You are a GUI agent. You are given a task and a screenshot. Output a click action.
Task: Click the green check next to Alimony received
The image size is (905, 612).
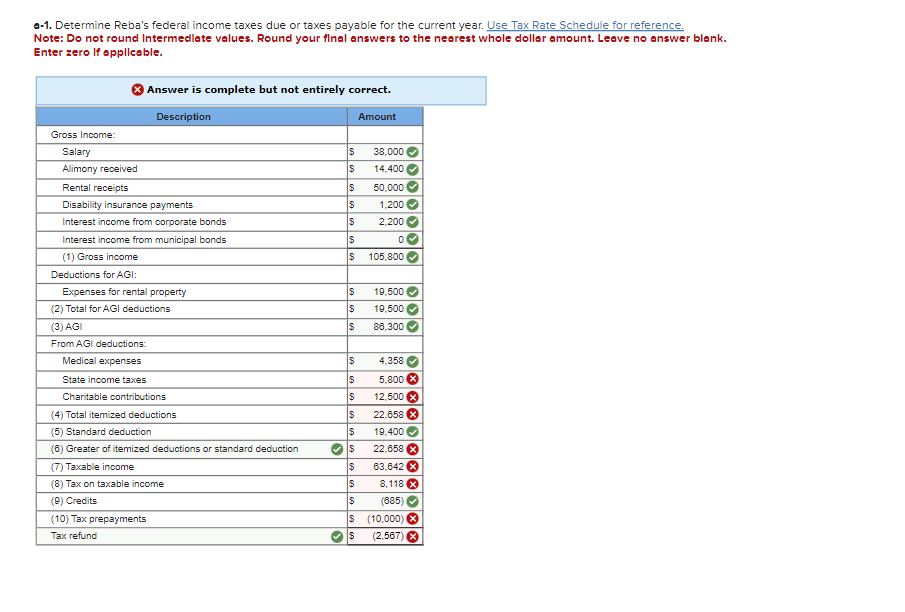(x=414, y=169)
